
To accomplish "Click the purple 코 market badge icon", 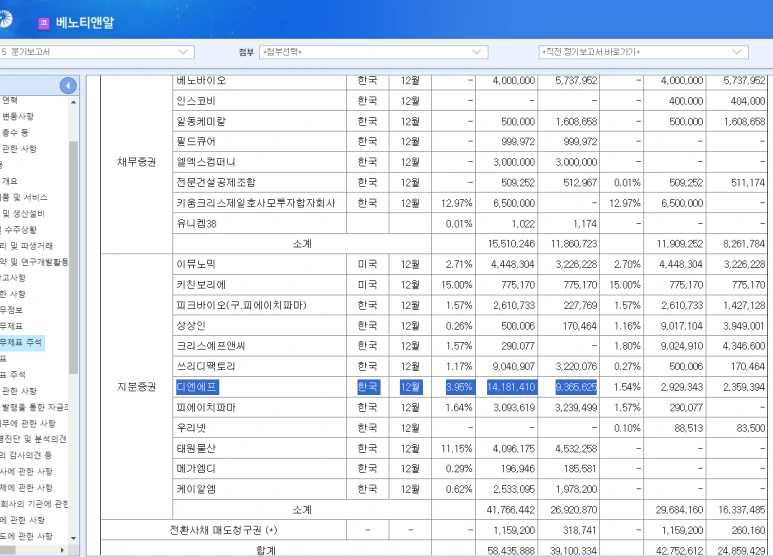I will 44,23.
